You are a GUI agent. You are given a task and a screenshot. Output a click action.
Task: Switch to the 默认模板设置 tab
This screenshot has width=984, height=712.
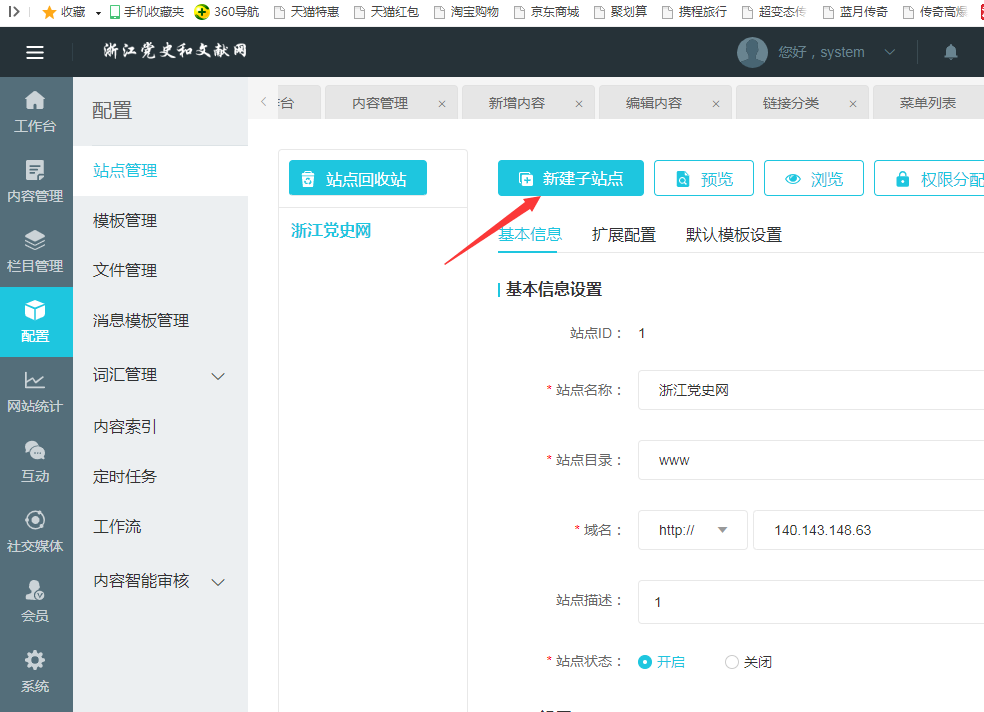pyautogui.click(x=734, y=235)
